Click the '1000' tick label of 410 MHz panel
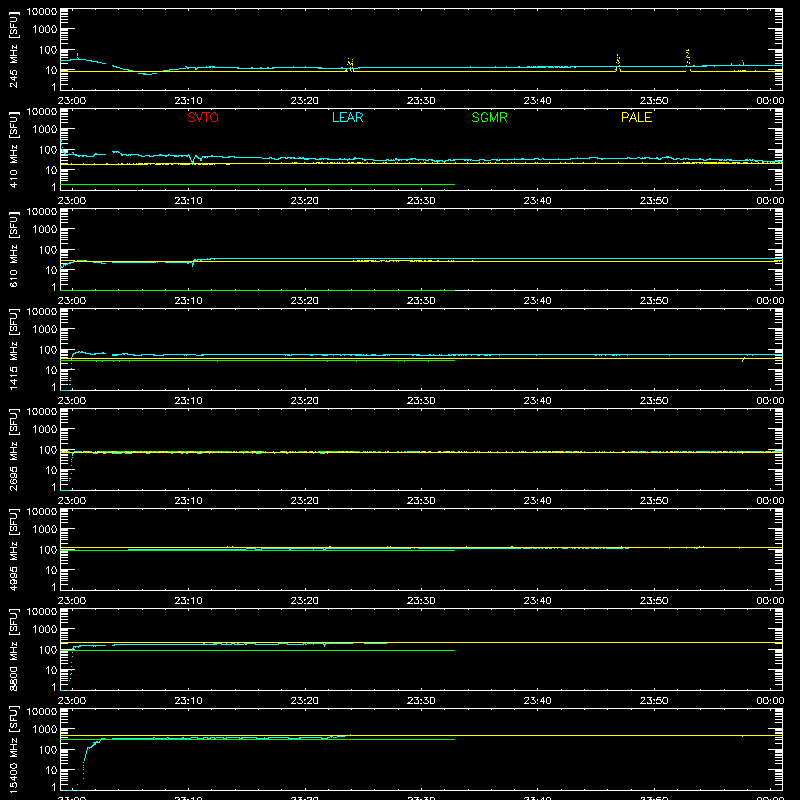Screen dimensions: 800x800 (x=45, y=130)
